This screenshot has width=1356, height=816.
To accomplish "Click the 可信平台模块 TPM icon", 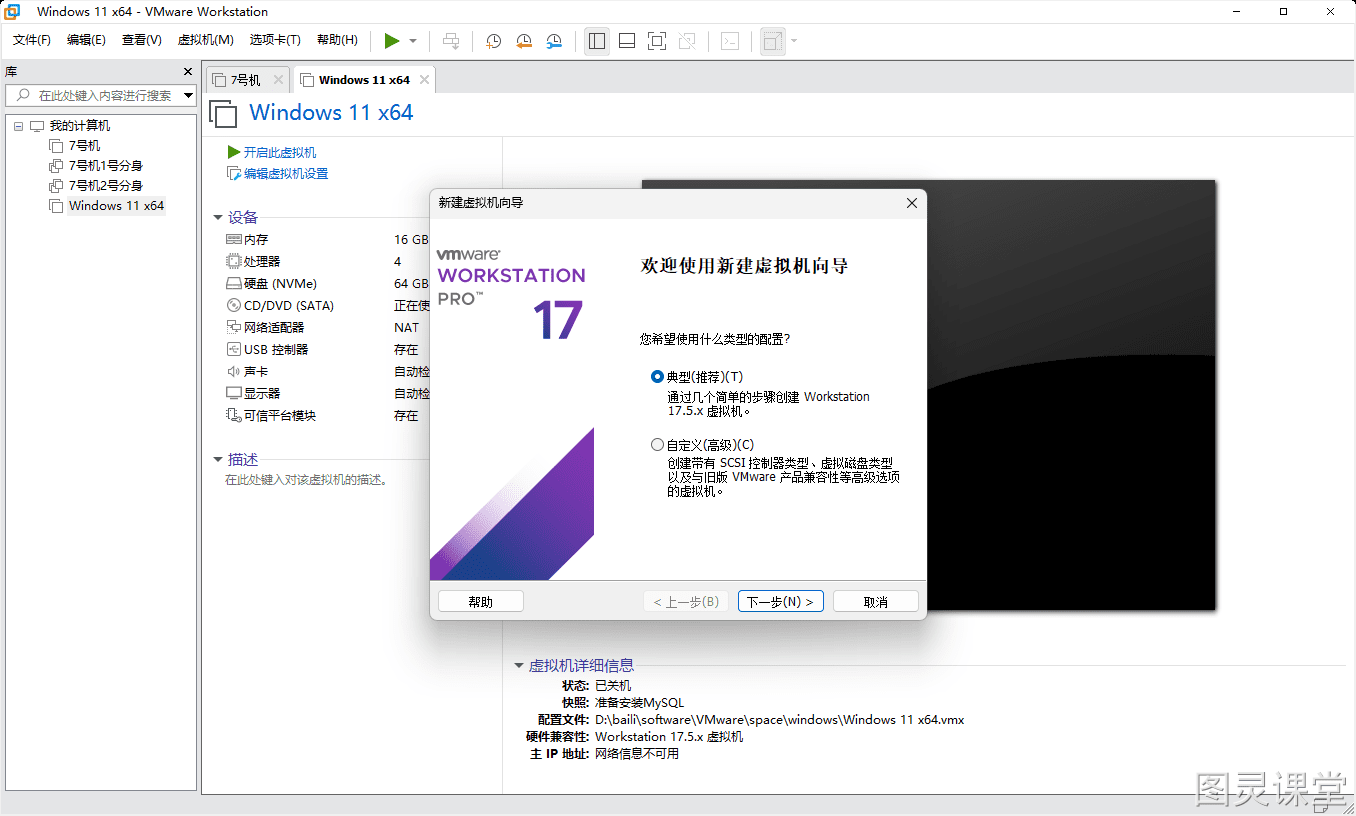I will tap(234, 416).
